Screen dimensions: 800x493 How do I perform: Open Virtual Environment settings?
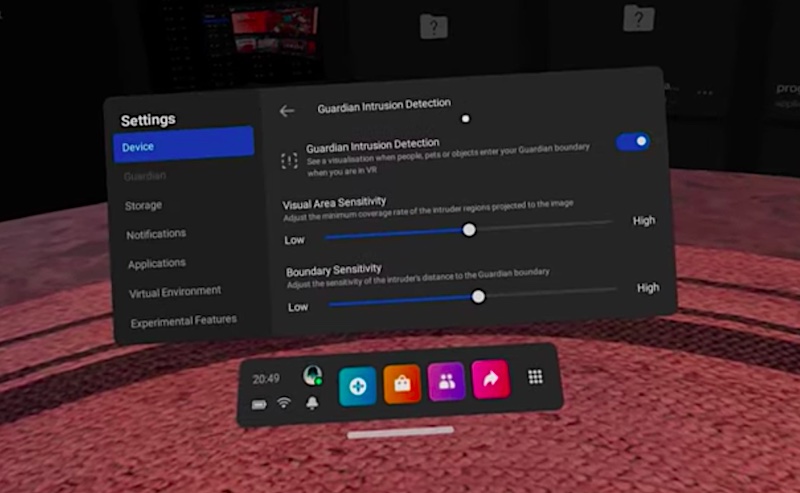[x=175, y=292]
